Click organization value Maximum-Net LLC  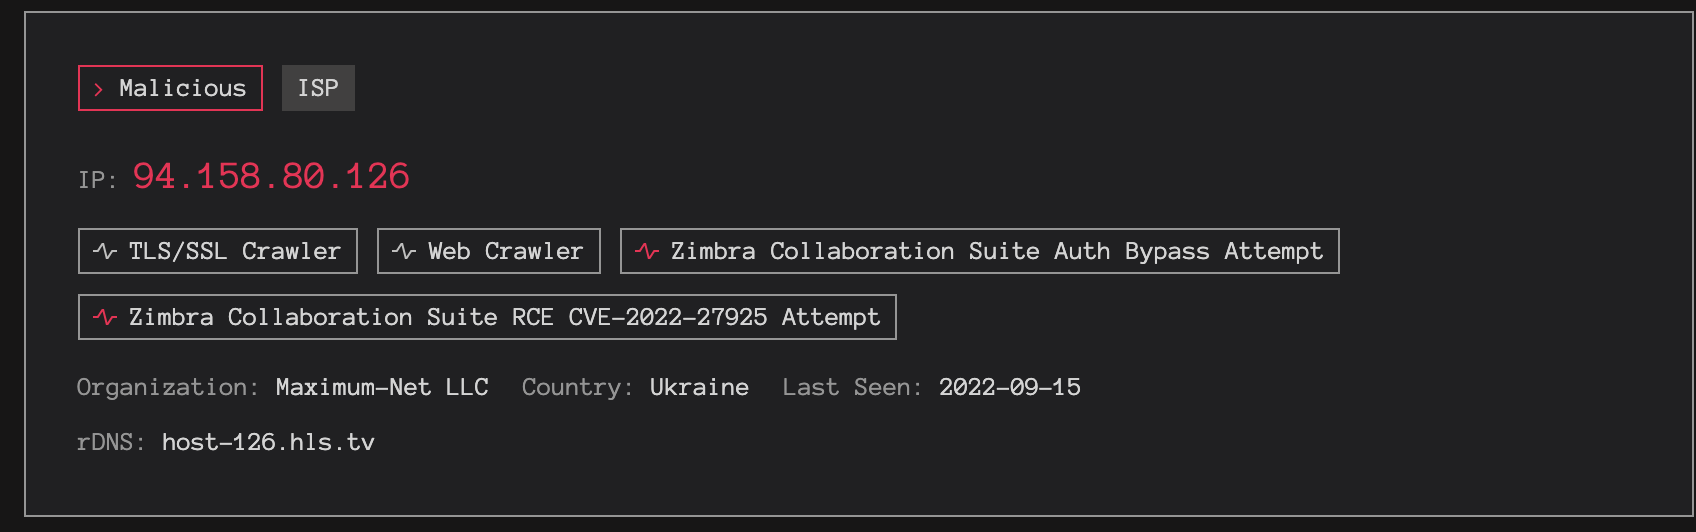click(382, 387)
